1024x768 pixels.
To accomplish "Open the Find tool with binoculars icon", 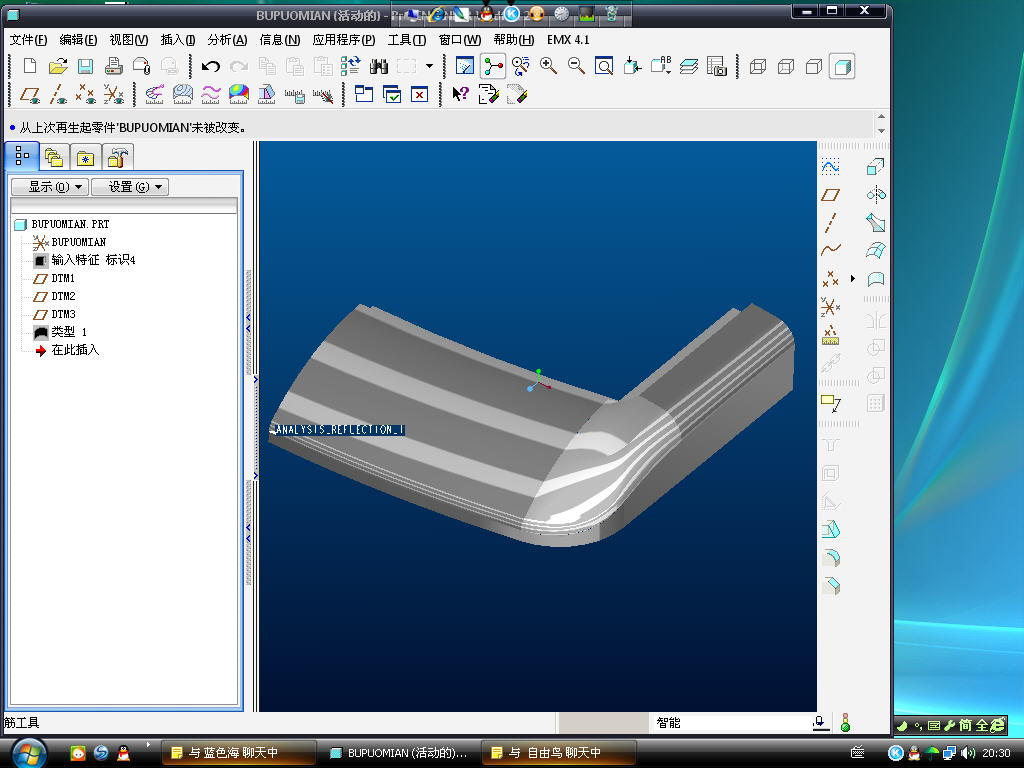I will coord(379,66).
